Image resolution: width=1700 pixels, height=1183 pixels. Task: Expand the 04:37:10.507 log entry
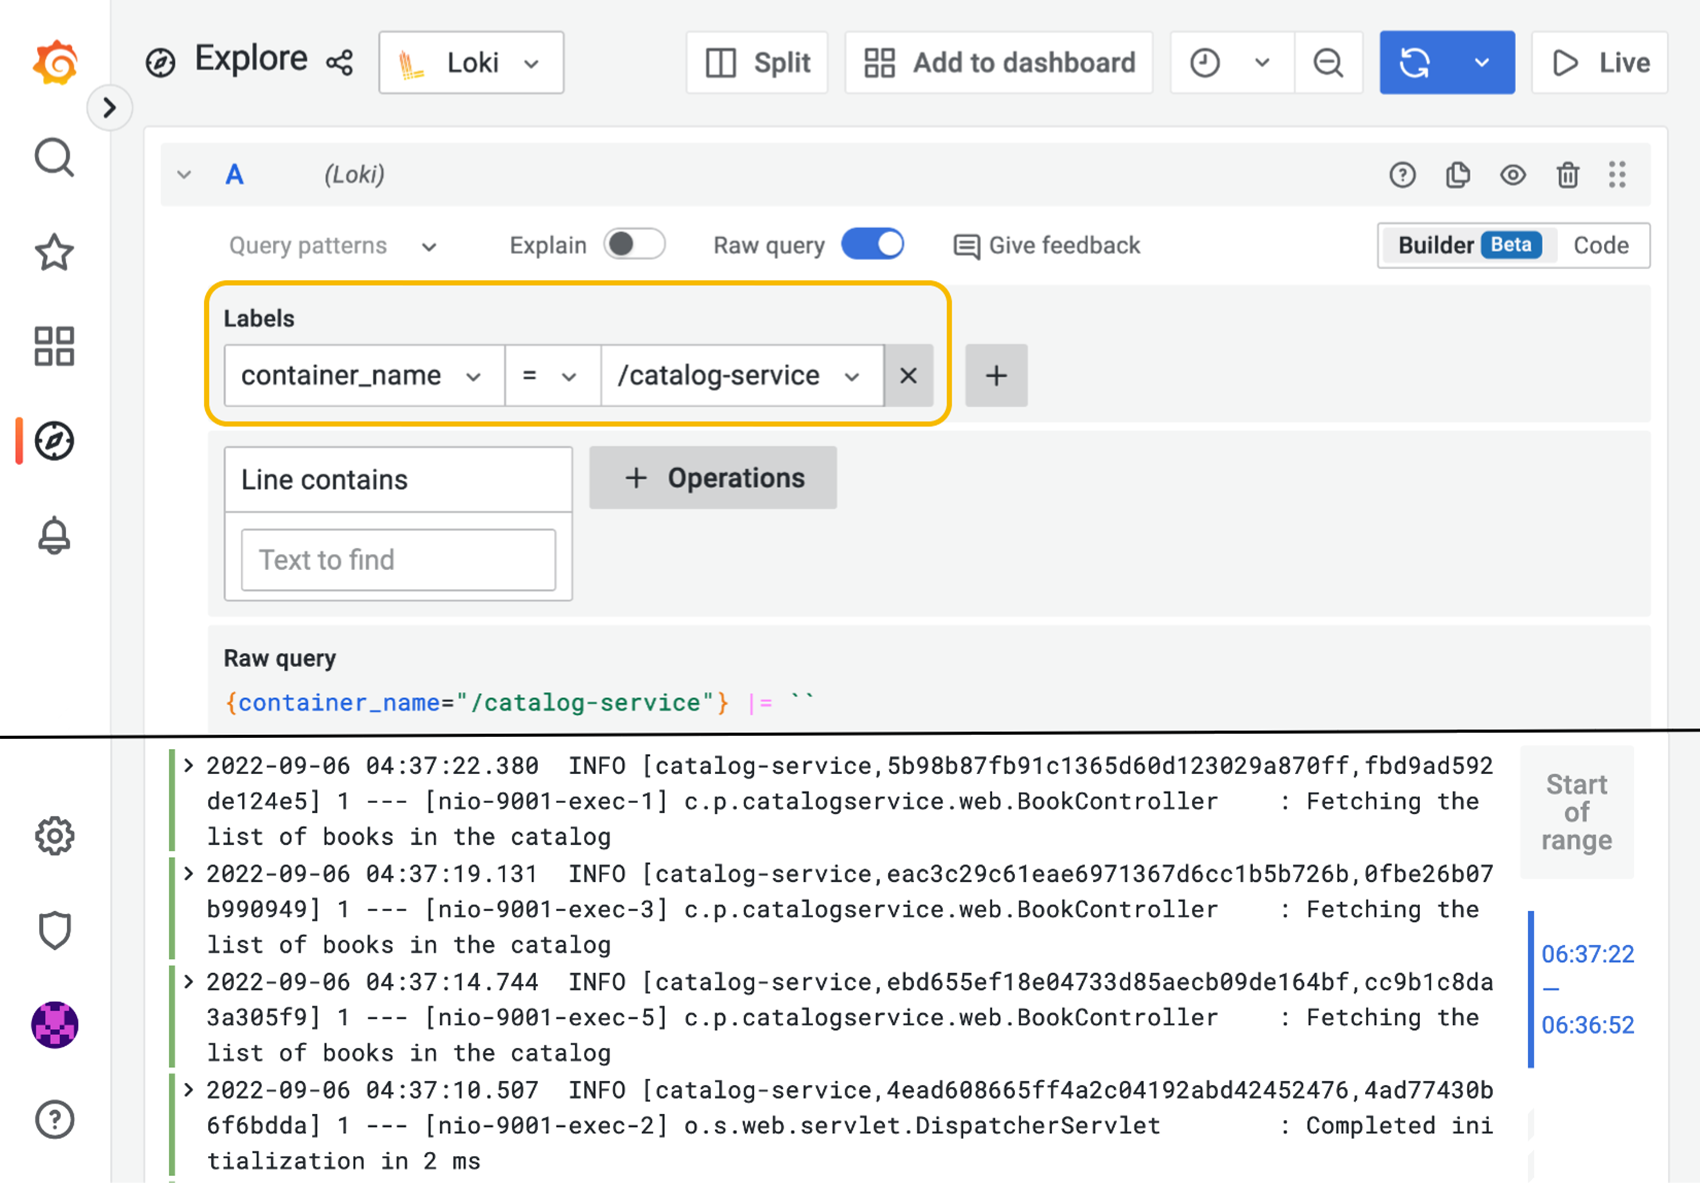pyautogui.click(x=188, y=1090)
